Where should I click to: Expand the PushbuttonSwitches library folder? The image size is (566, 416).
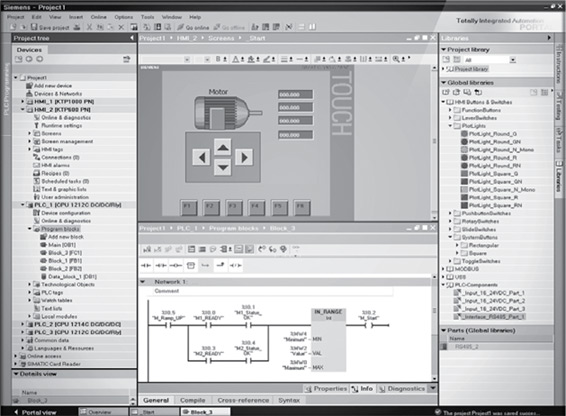(x=450, y=213)
